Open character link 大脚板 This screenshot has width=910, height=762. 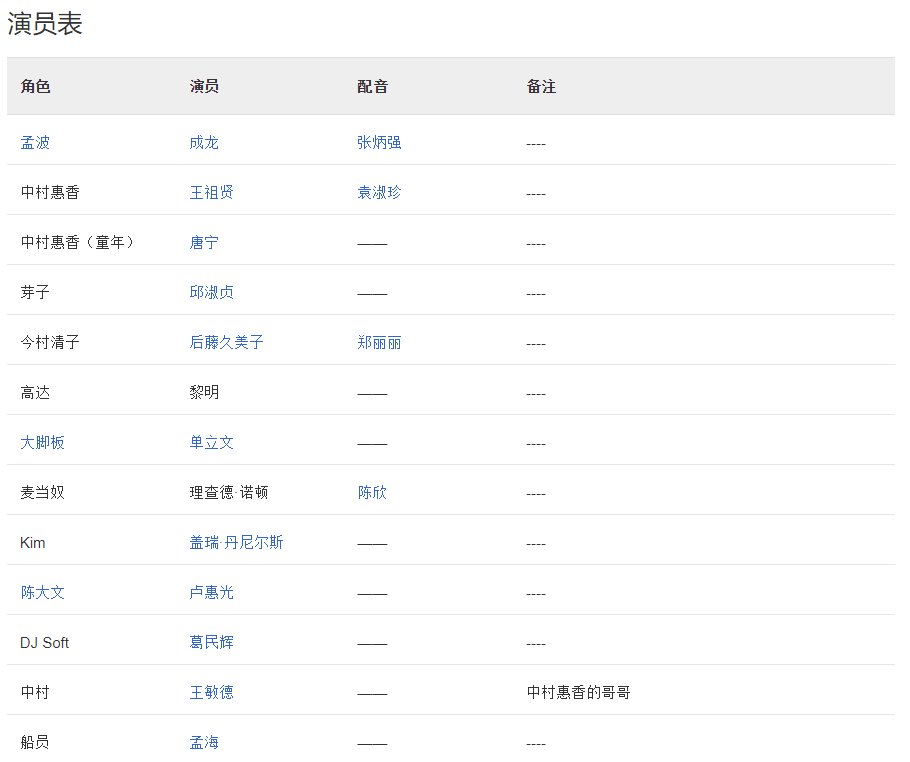44,442
